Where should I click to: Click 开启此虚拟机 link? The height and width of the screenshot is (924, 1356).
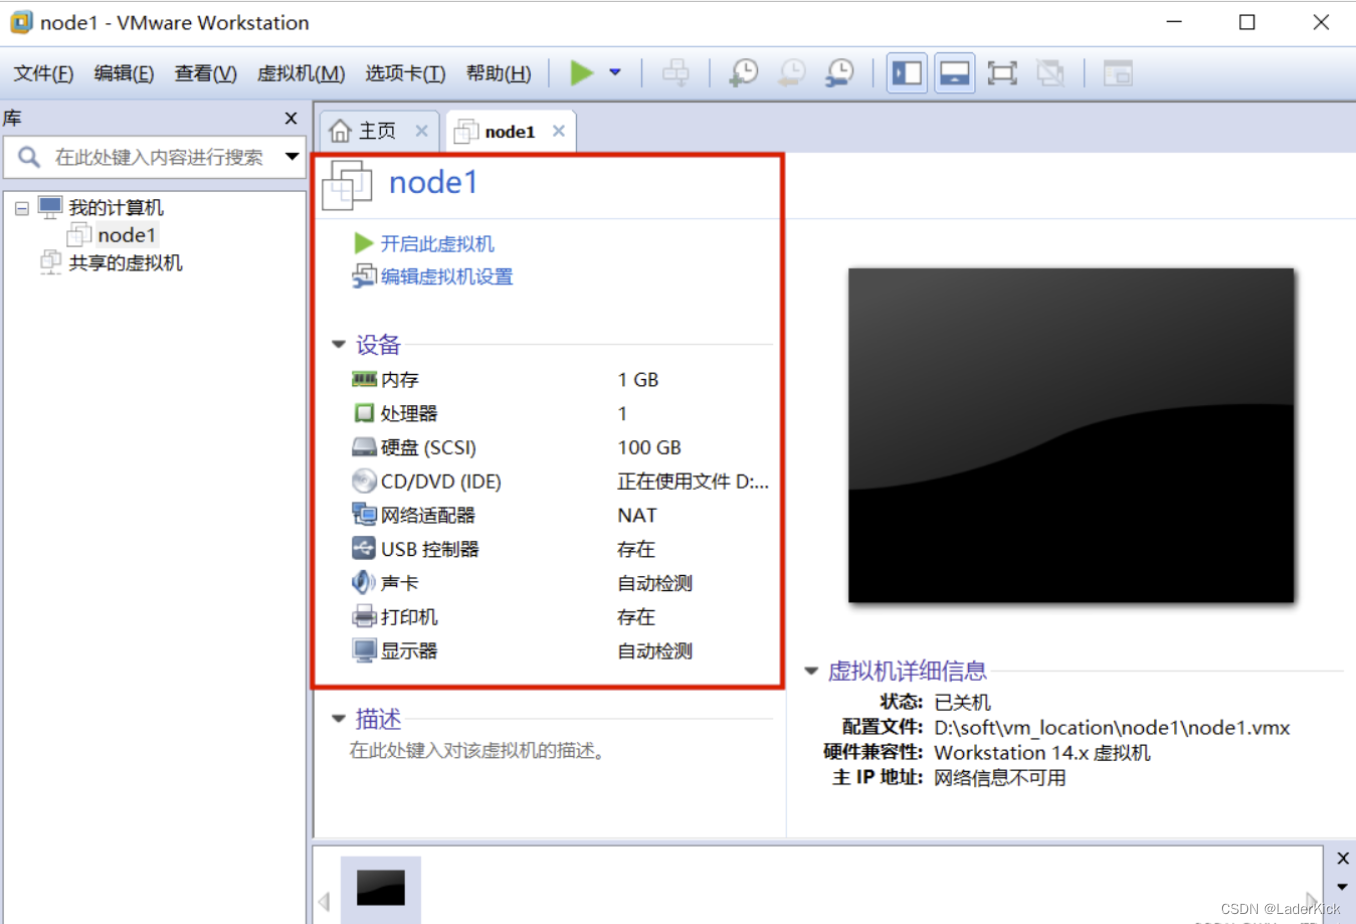[x=437, y=243]
